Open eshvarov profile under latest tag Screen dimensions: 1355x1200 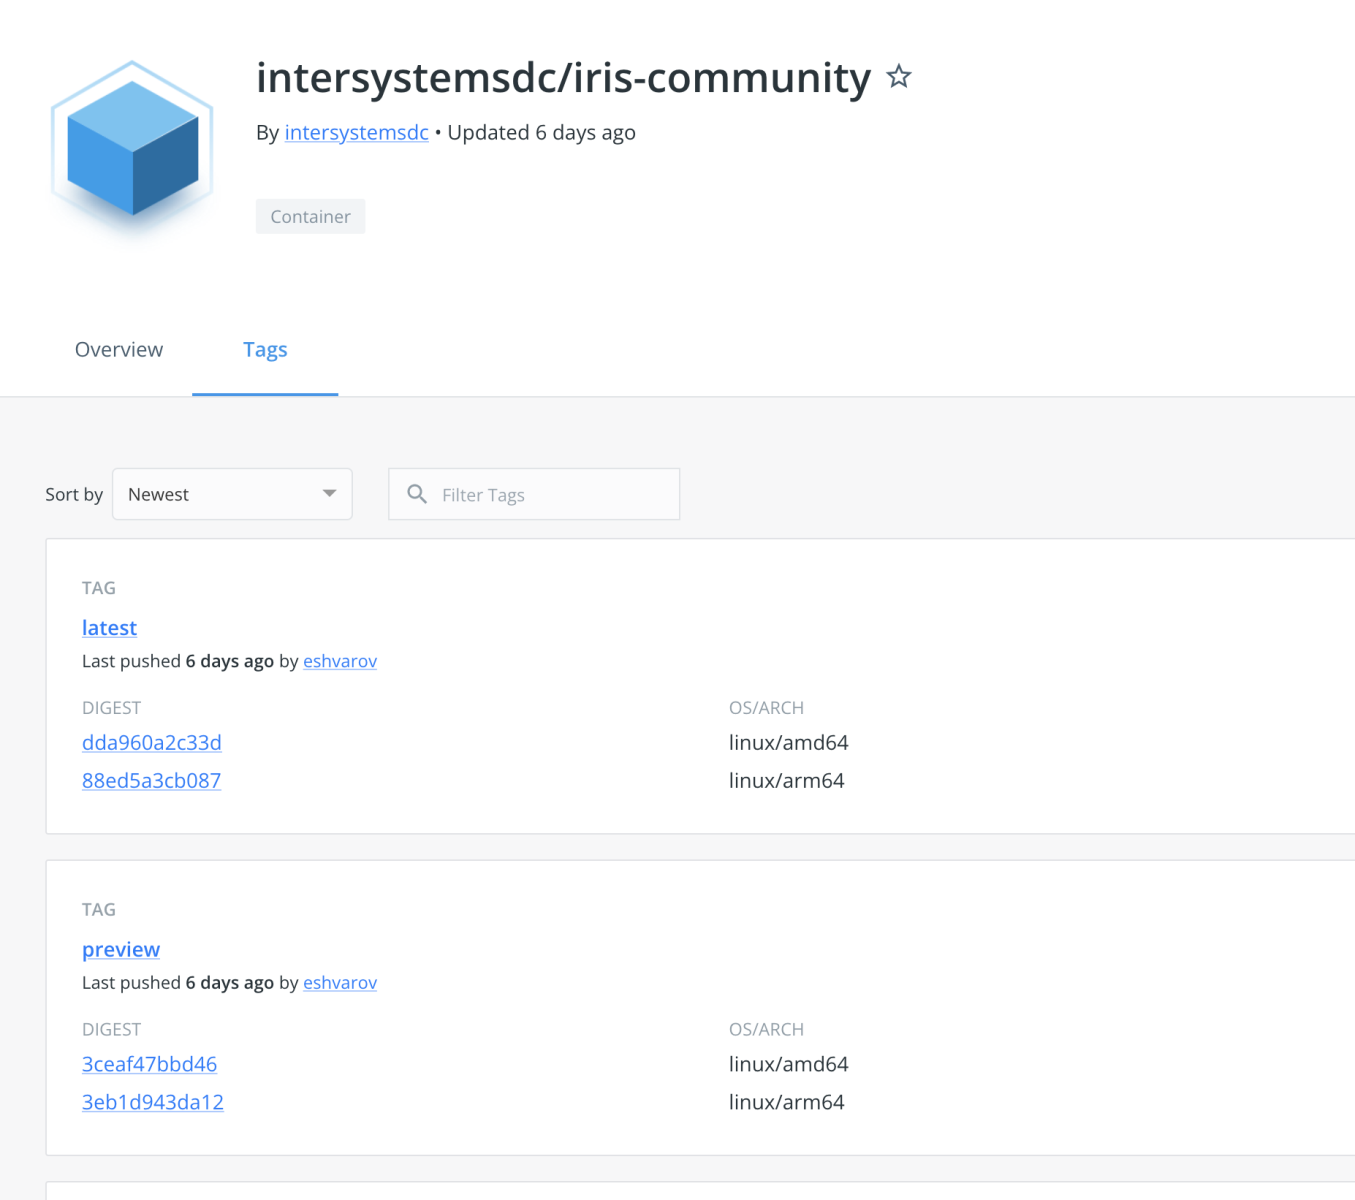[x=340, y=661]
